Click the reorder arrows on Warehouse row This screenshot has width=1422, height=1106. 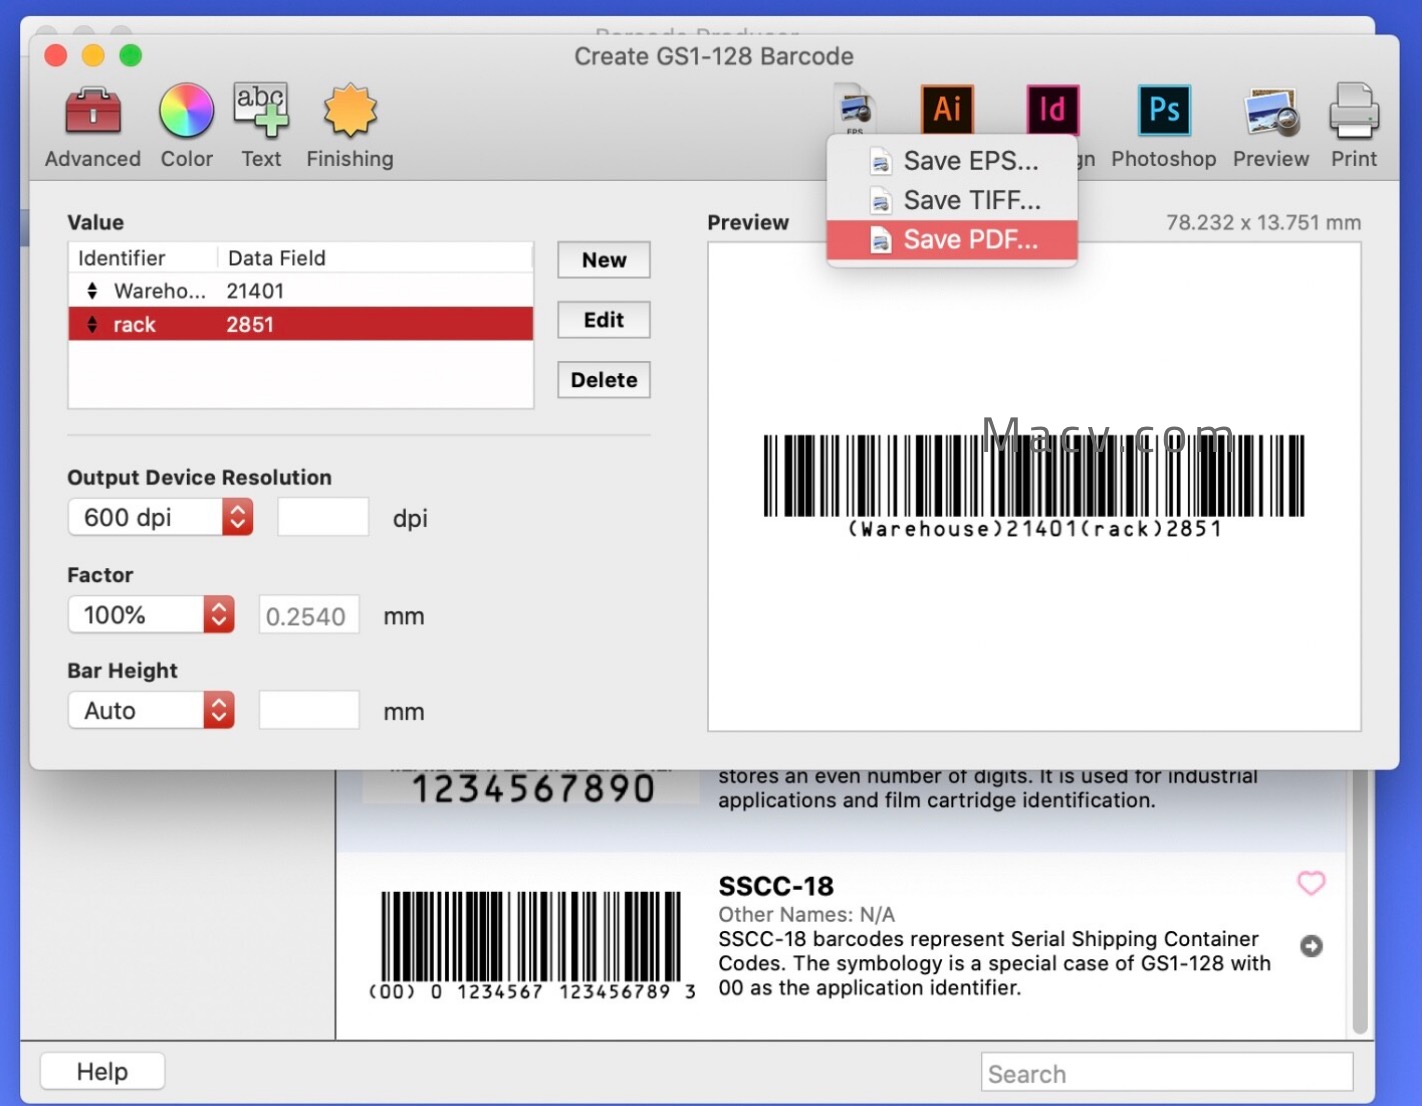pyautogui.click(x=92, y=291)
